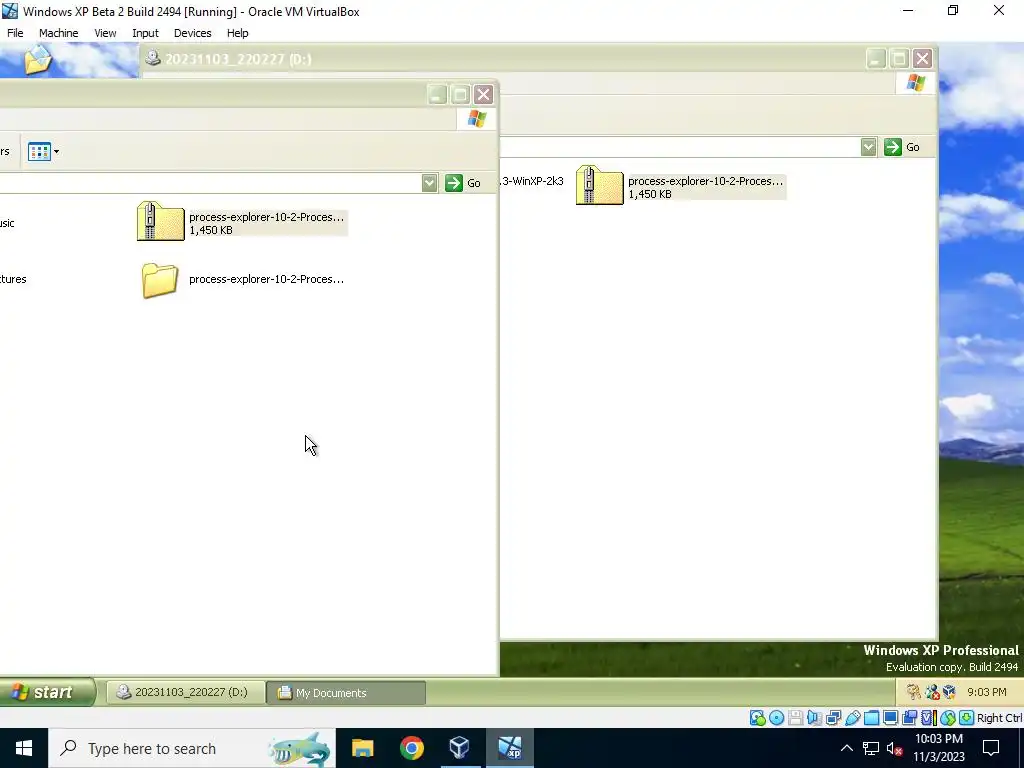Viewport: 1024px width, 768px height.
Task: Click the shared folders status icon
Action: tap(871, 718)
